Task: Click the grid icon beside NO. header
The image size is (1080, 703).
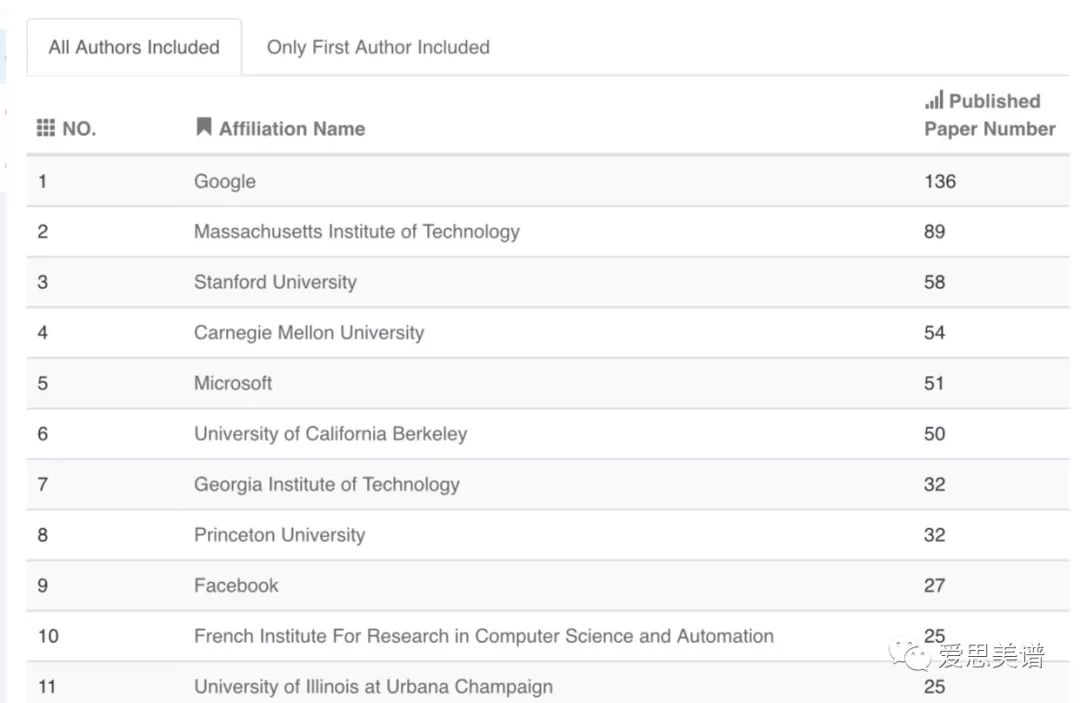Action: (x=46, y=128)
